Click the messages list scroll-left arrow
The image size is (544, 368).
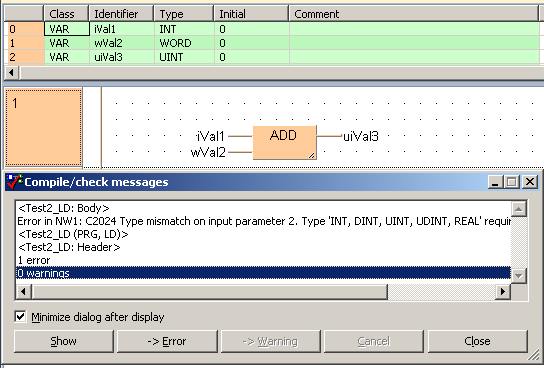[x=23, y=292]
